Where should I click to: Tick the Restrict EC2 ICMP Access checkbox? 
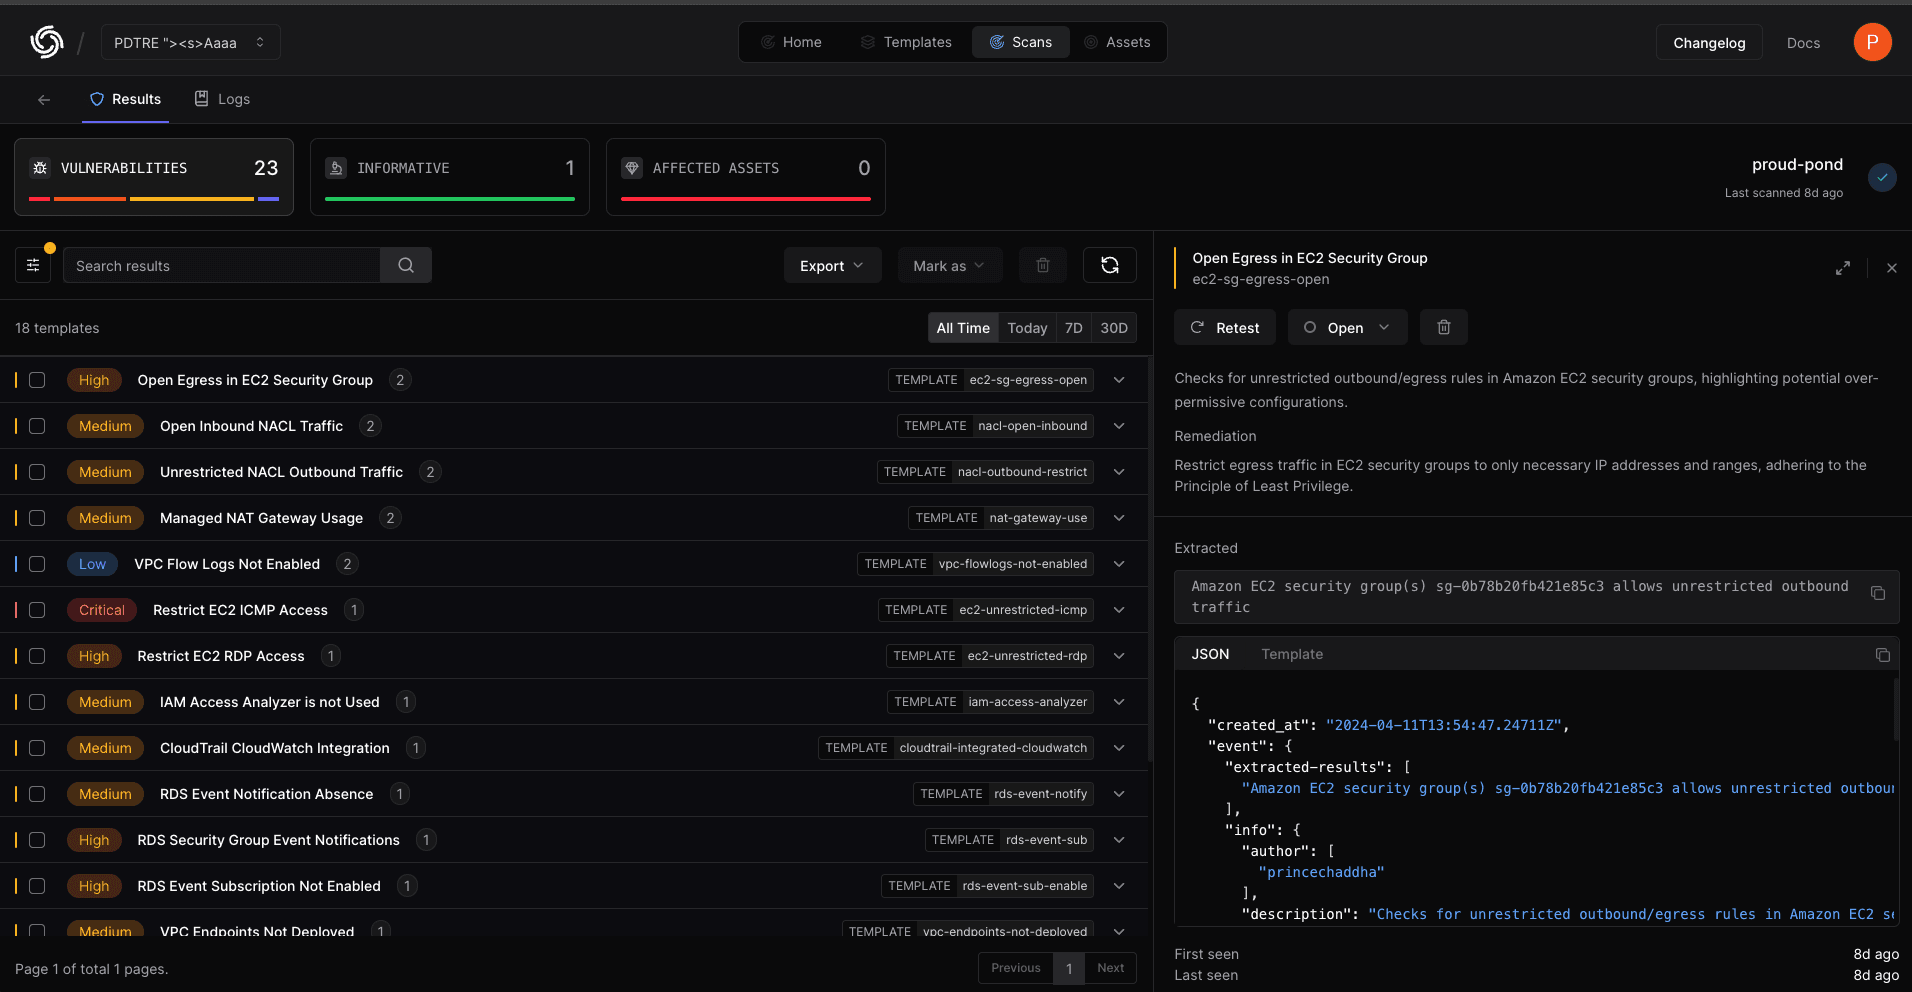click(37, 610)
